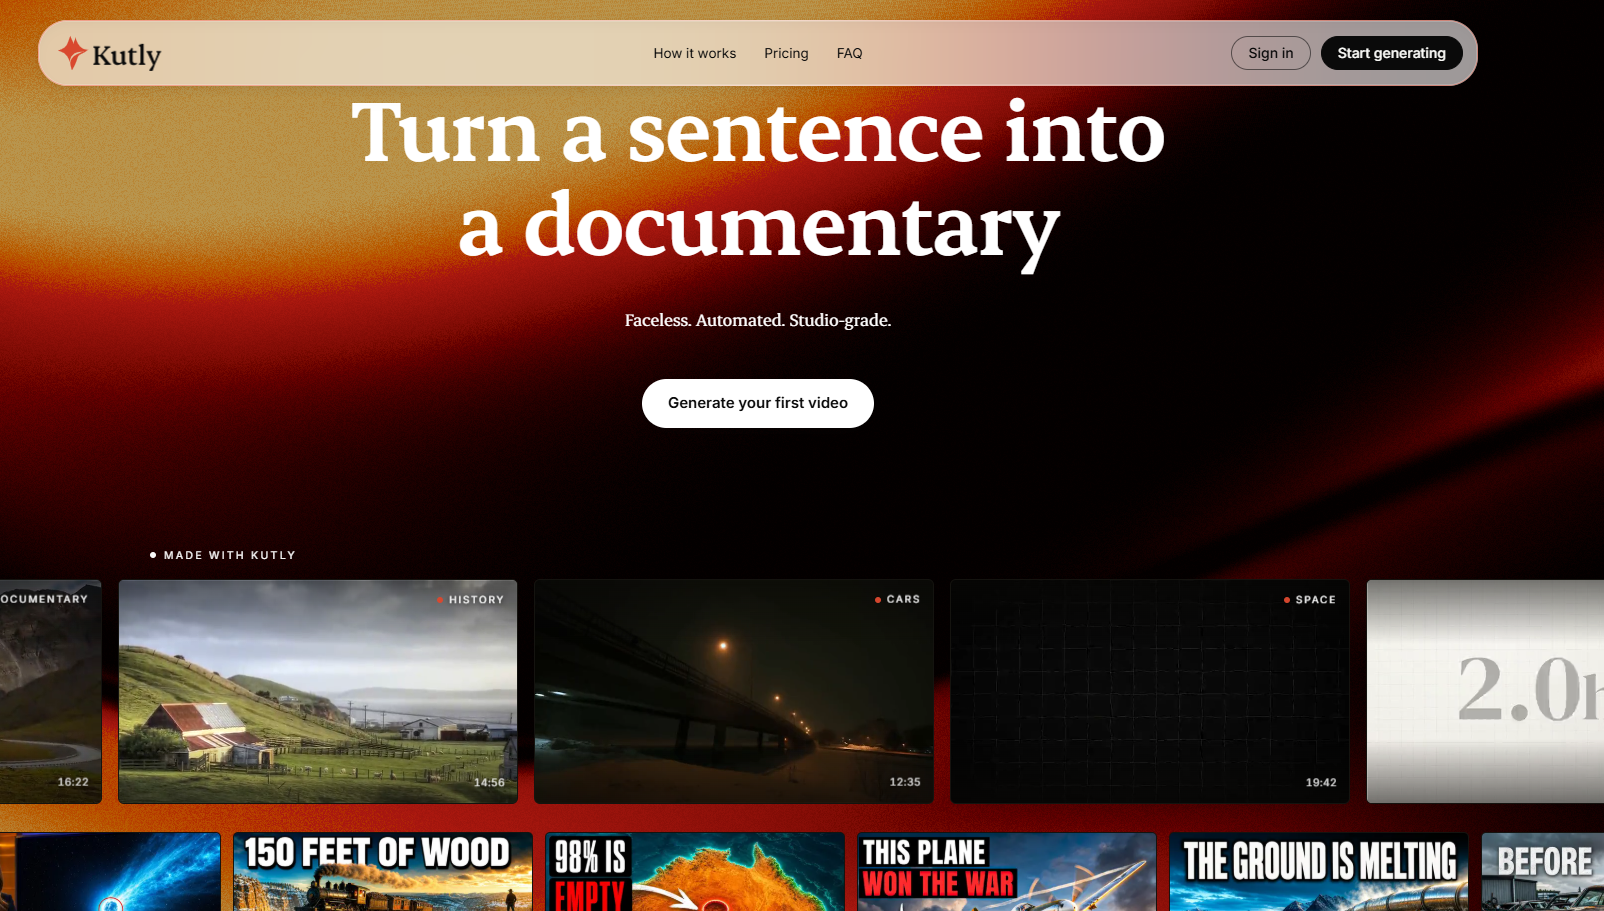
Task: Open the 2.0 video card at right
Action: tap(1485, 691)
